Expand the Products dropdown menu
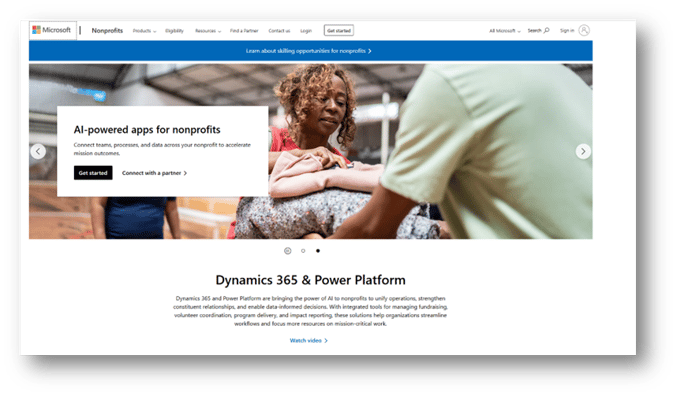Viewport: 677px width, 396px height. 144,31
